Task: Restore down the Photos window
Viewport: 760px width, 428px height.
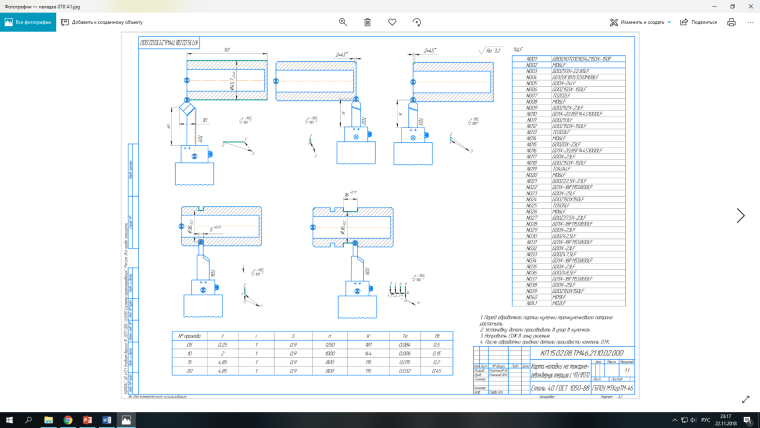Action: pyautogui.click(x=732, y=6)
